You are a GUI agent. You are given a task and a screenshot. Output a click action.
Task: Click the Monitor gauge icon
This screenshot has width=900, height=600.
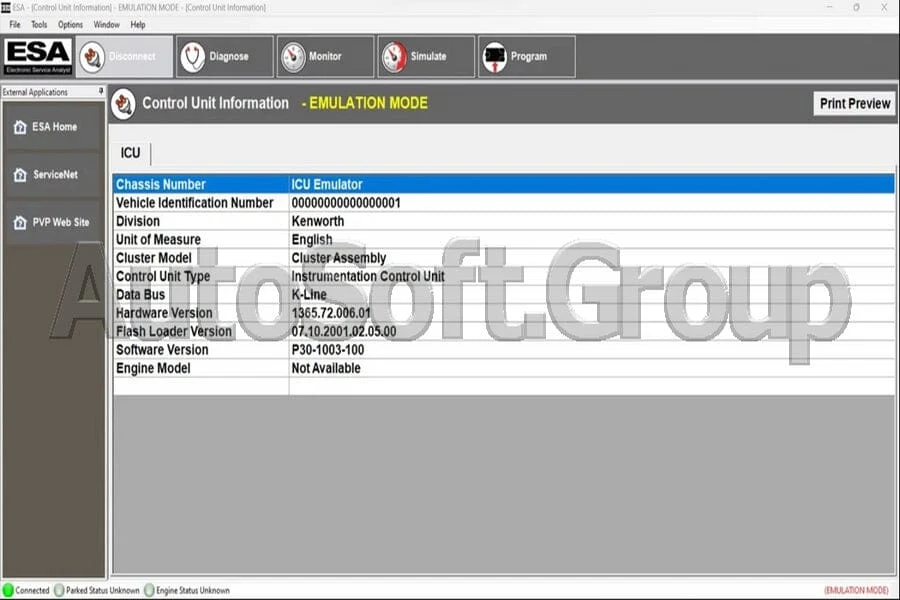293,57
